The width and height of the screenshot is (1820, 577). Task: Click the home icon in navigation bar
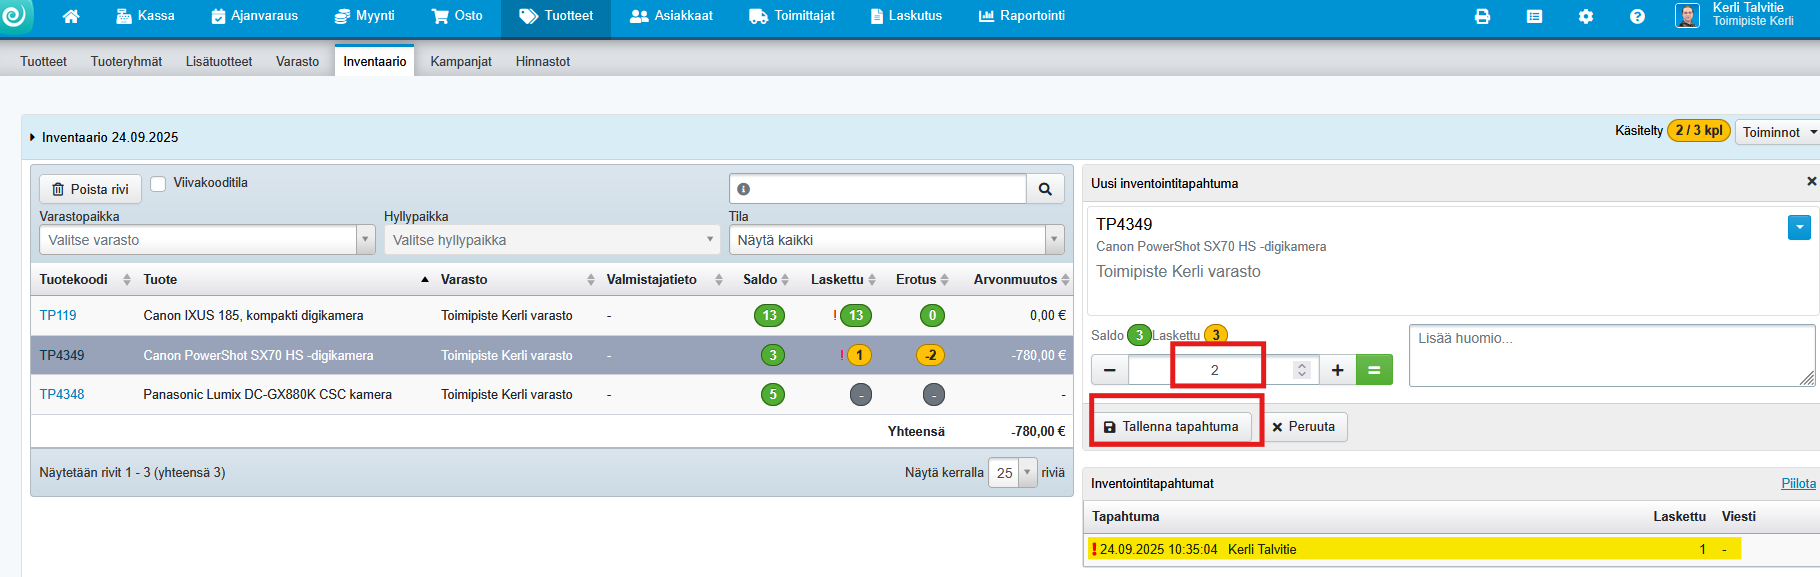coord(71,17)
